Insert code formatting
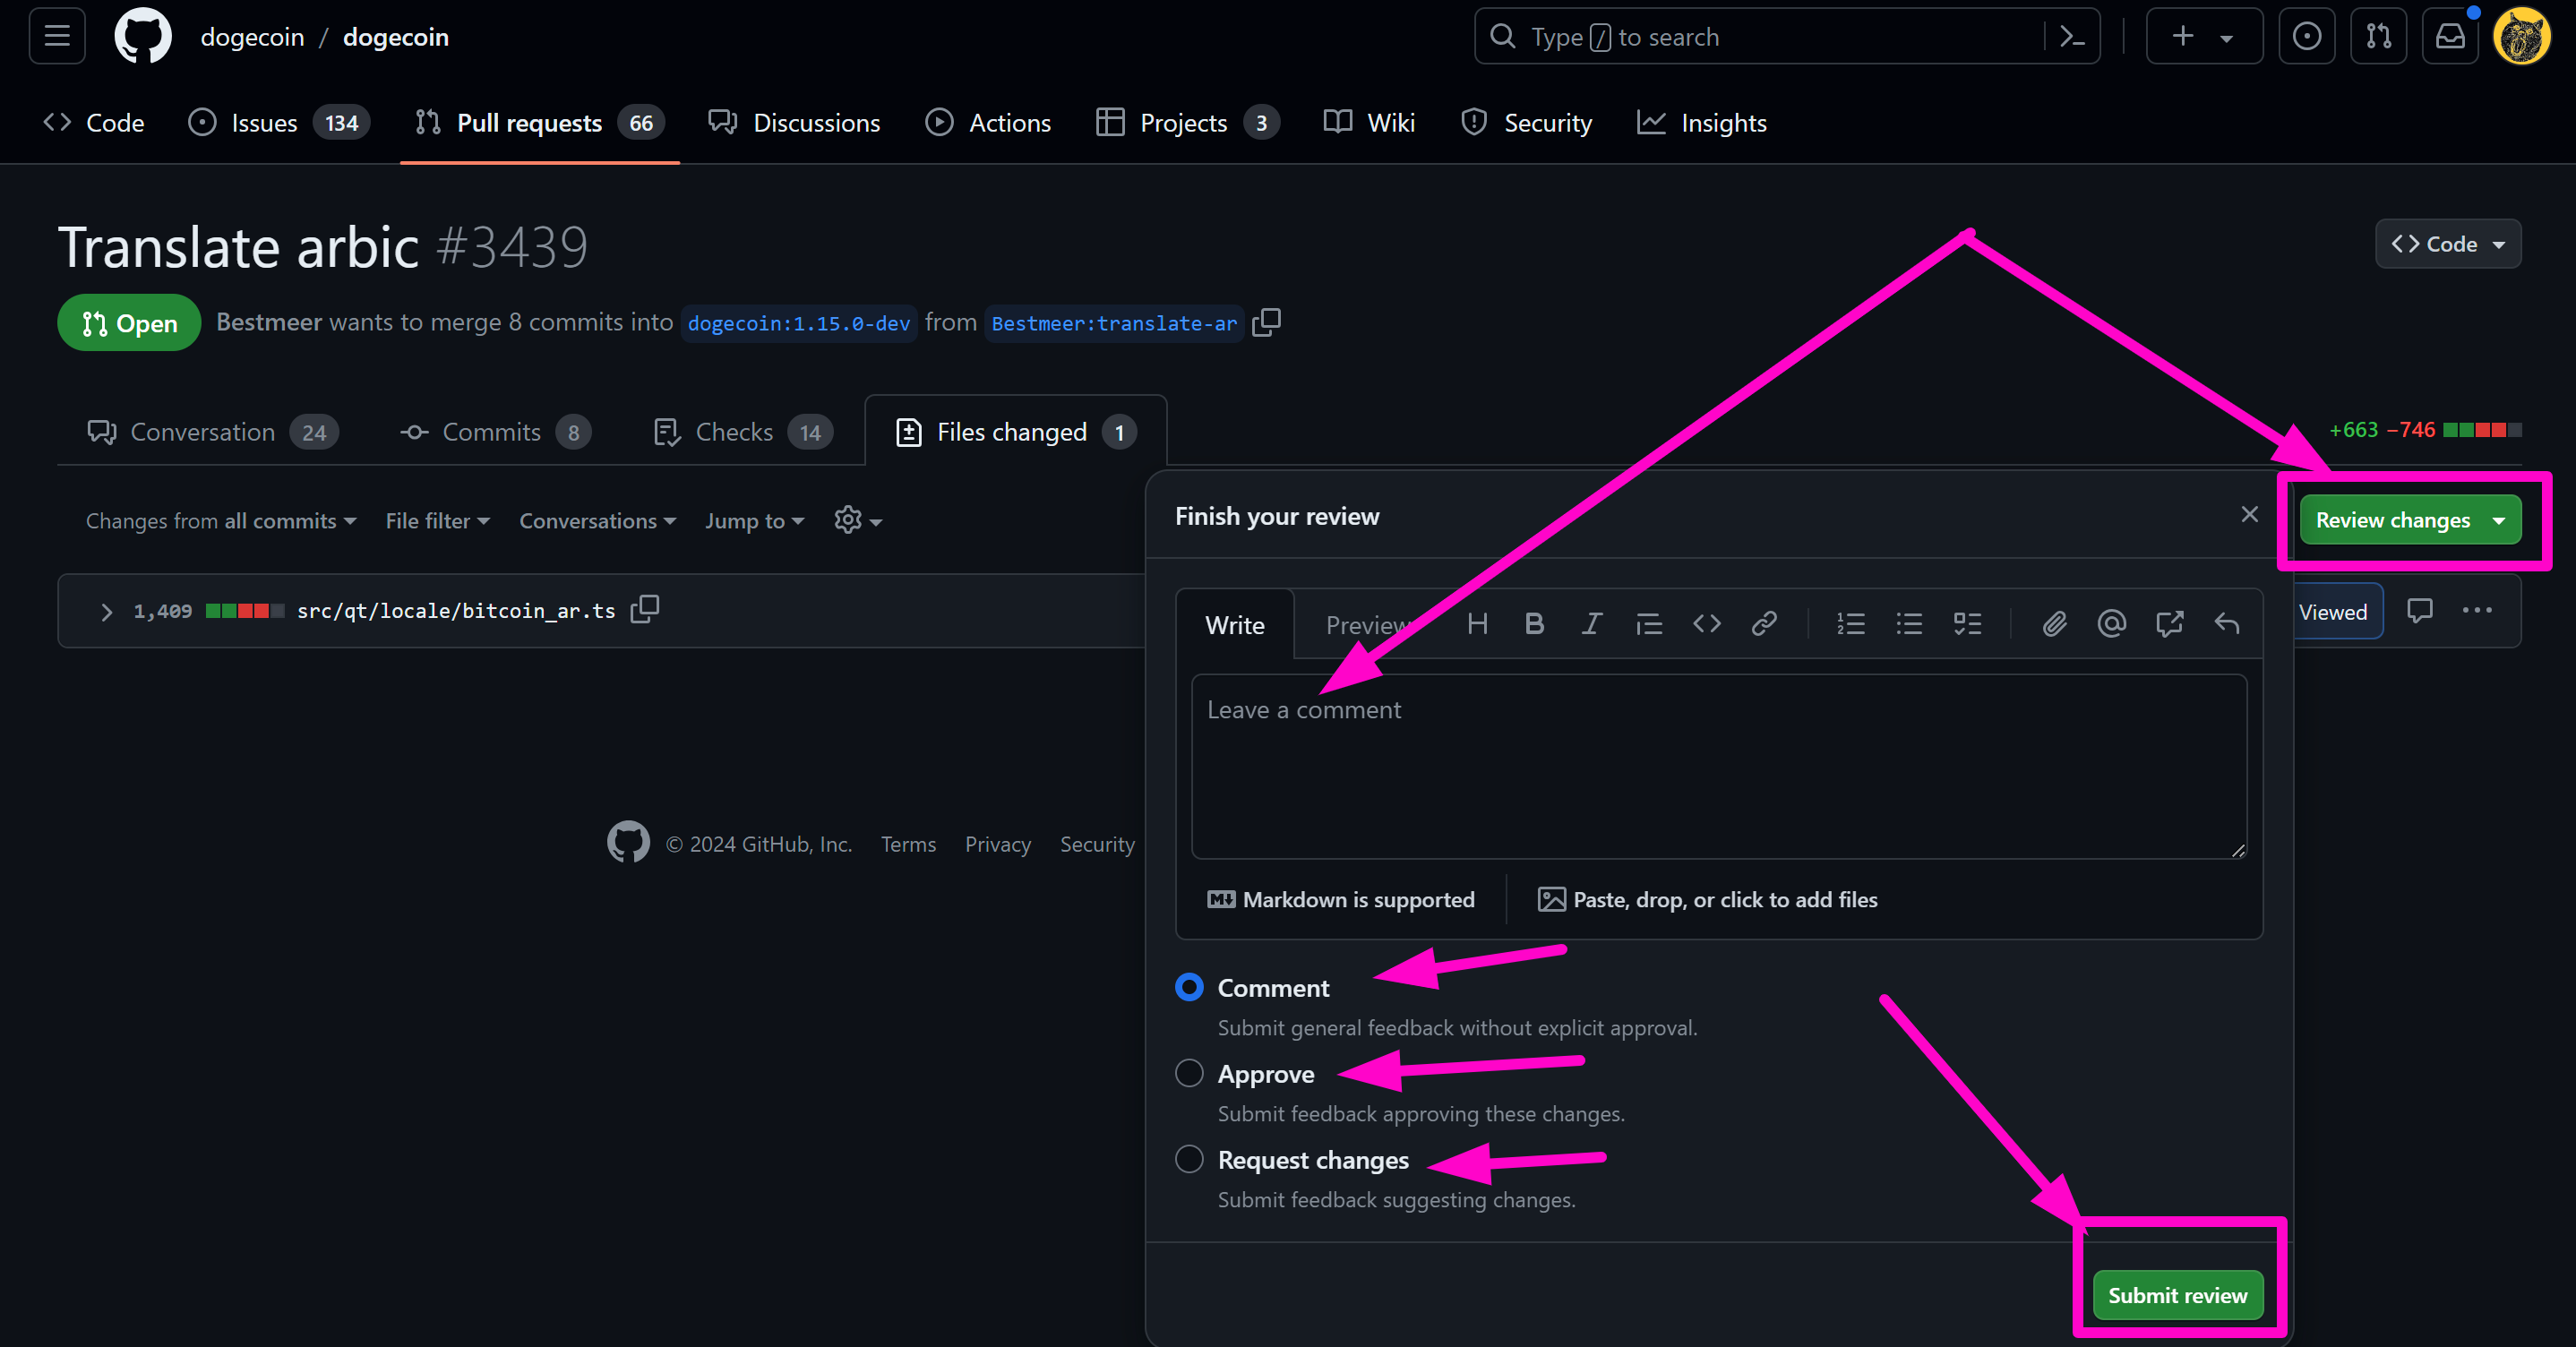2576x1347 pixels. [1707, 624]
